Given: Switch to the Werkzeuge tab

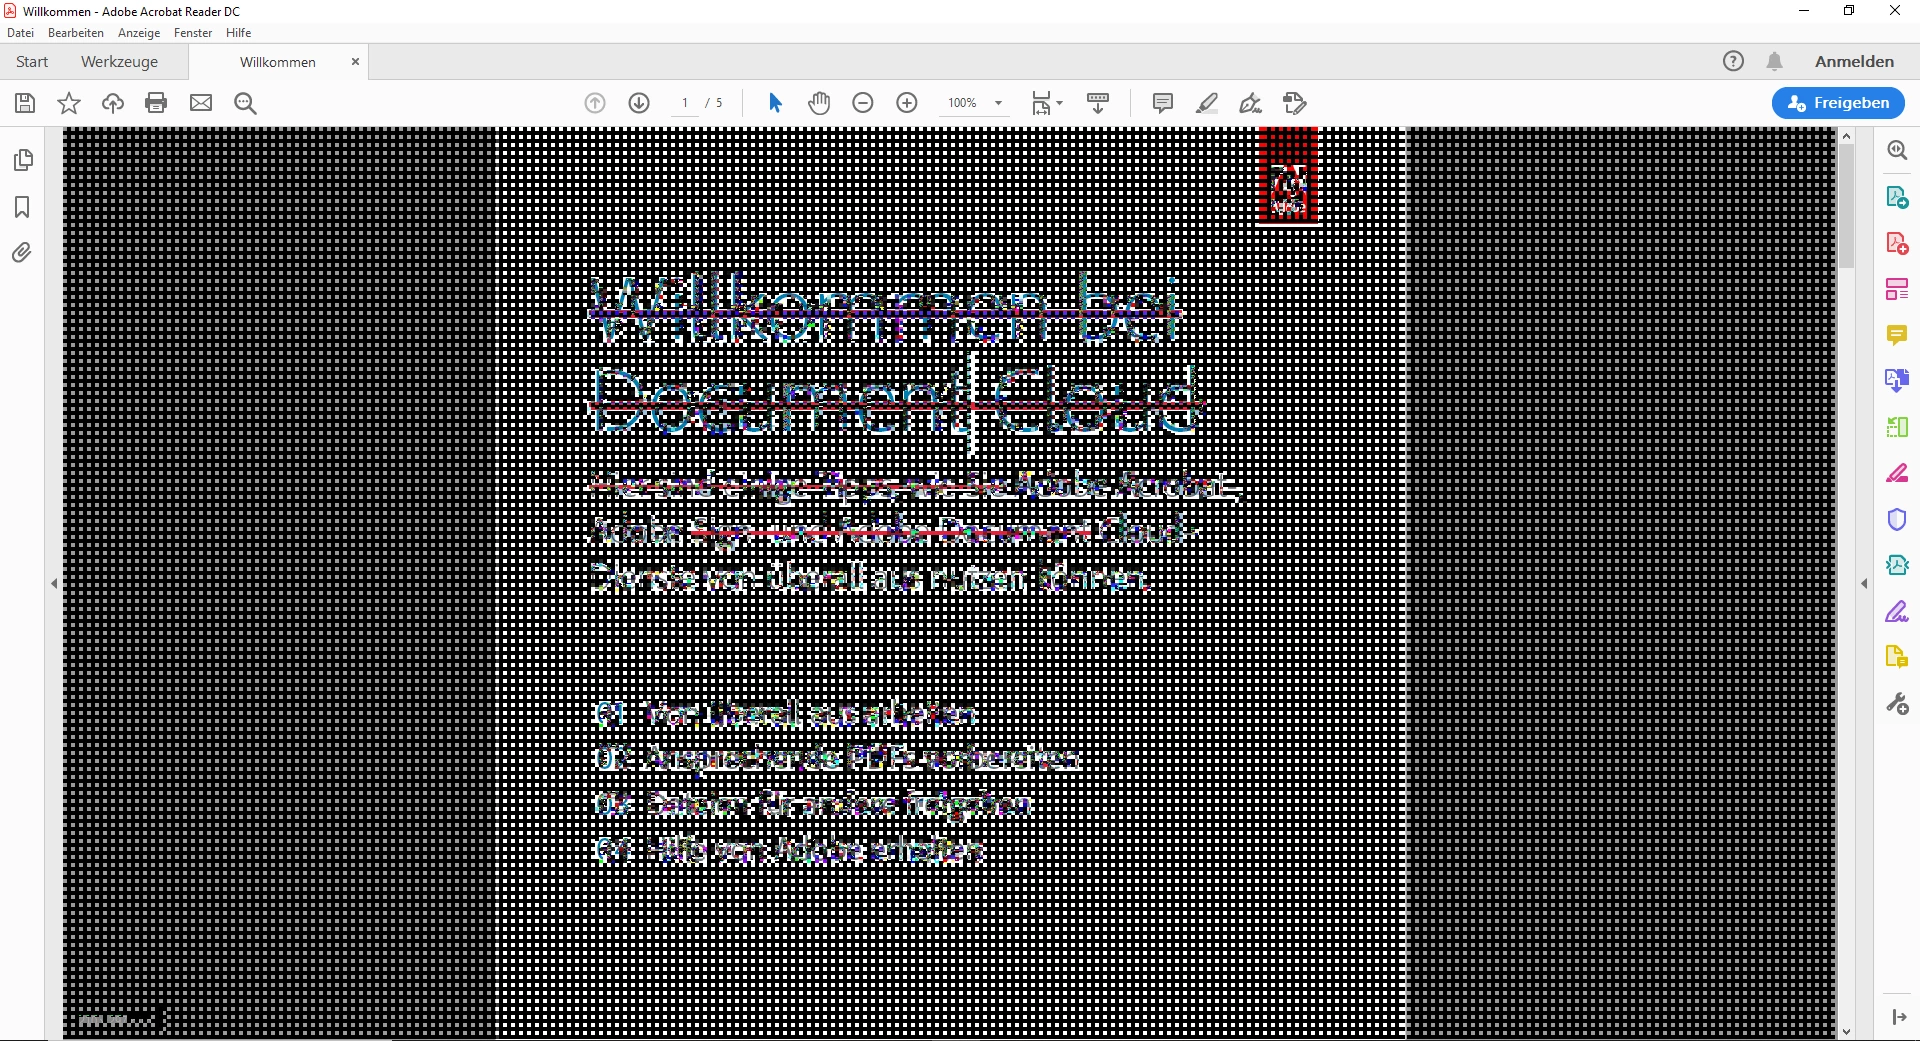Looking at the screenshot, I should (x=119, y=62).
